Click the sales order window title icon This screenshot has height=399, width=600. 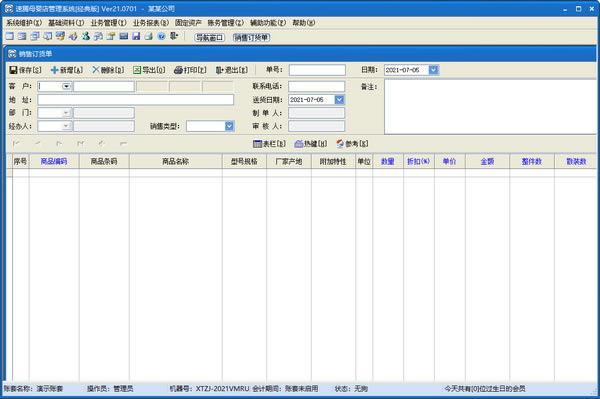pyautogui.click(x=12, y=54)
